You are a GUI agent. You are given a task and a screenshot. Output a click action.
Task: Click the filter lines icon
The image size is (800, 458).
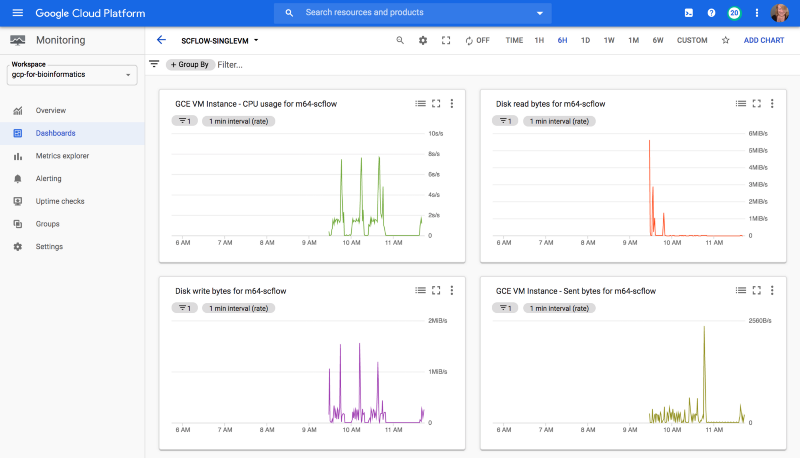[x=154, y=64]
